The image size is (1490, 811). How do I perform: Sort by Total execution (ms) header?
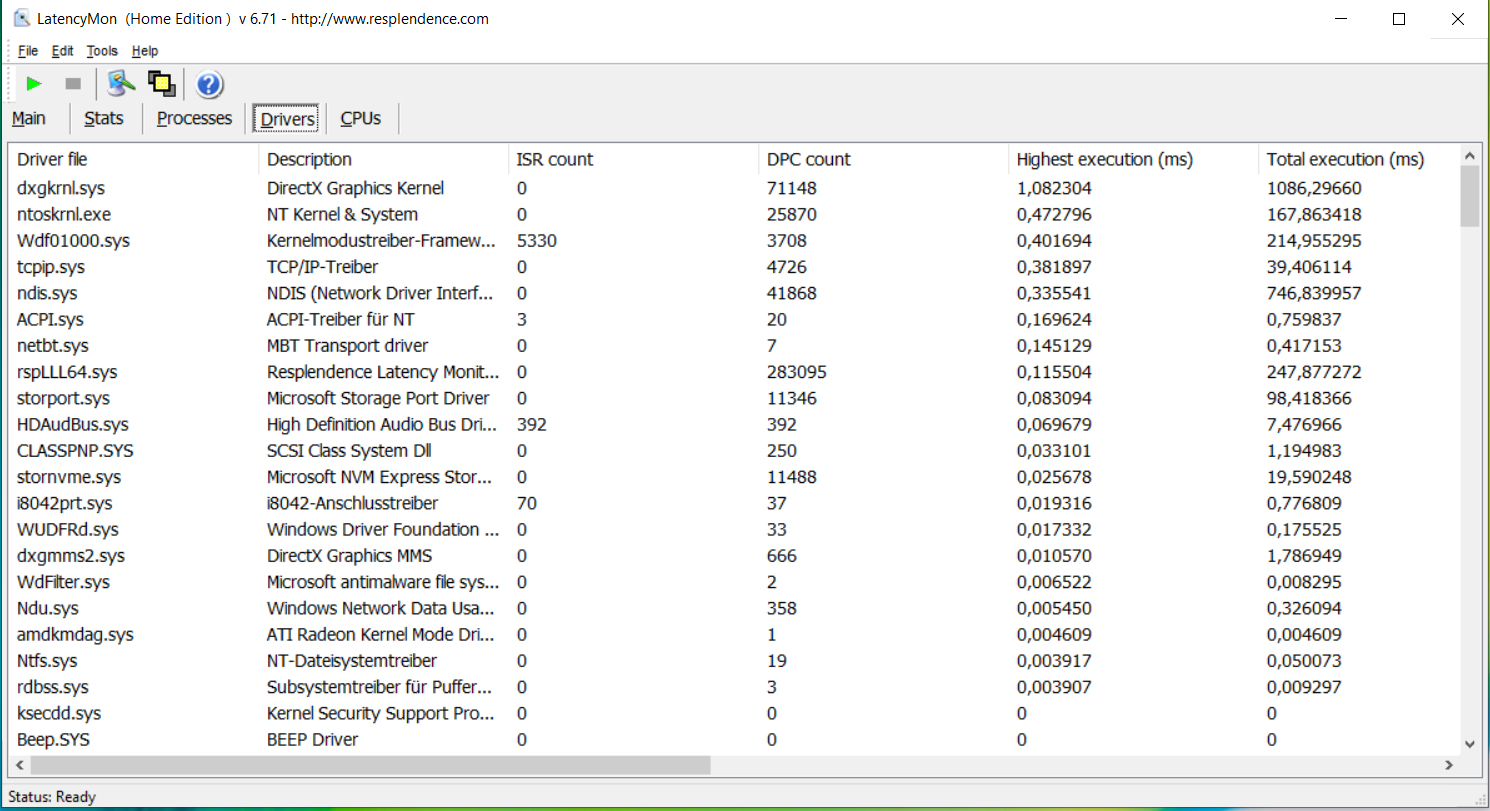(1358, 159)
